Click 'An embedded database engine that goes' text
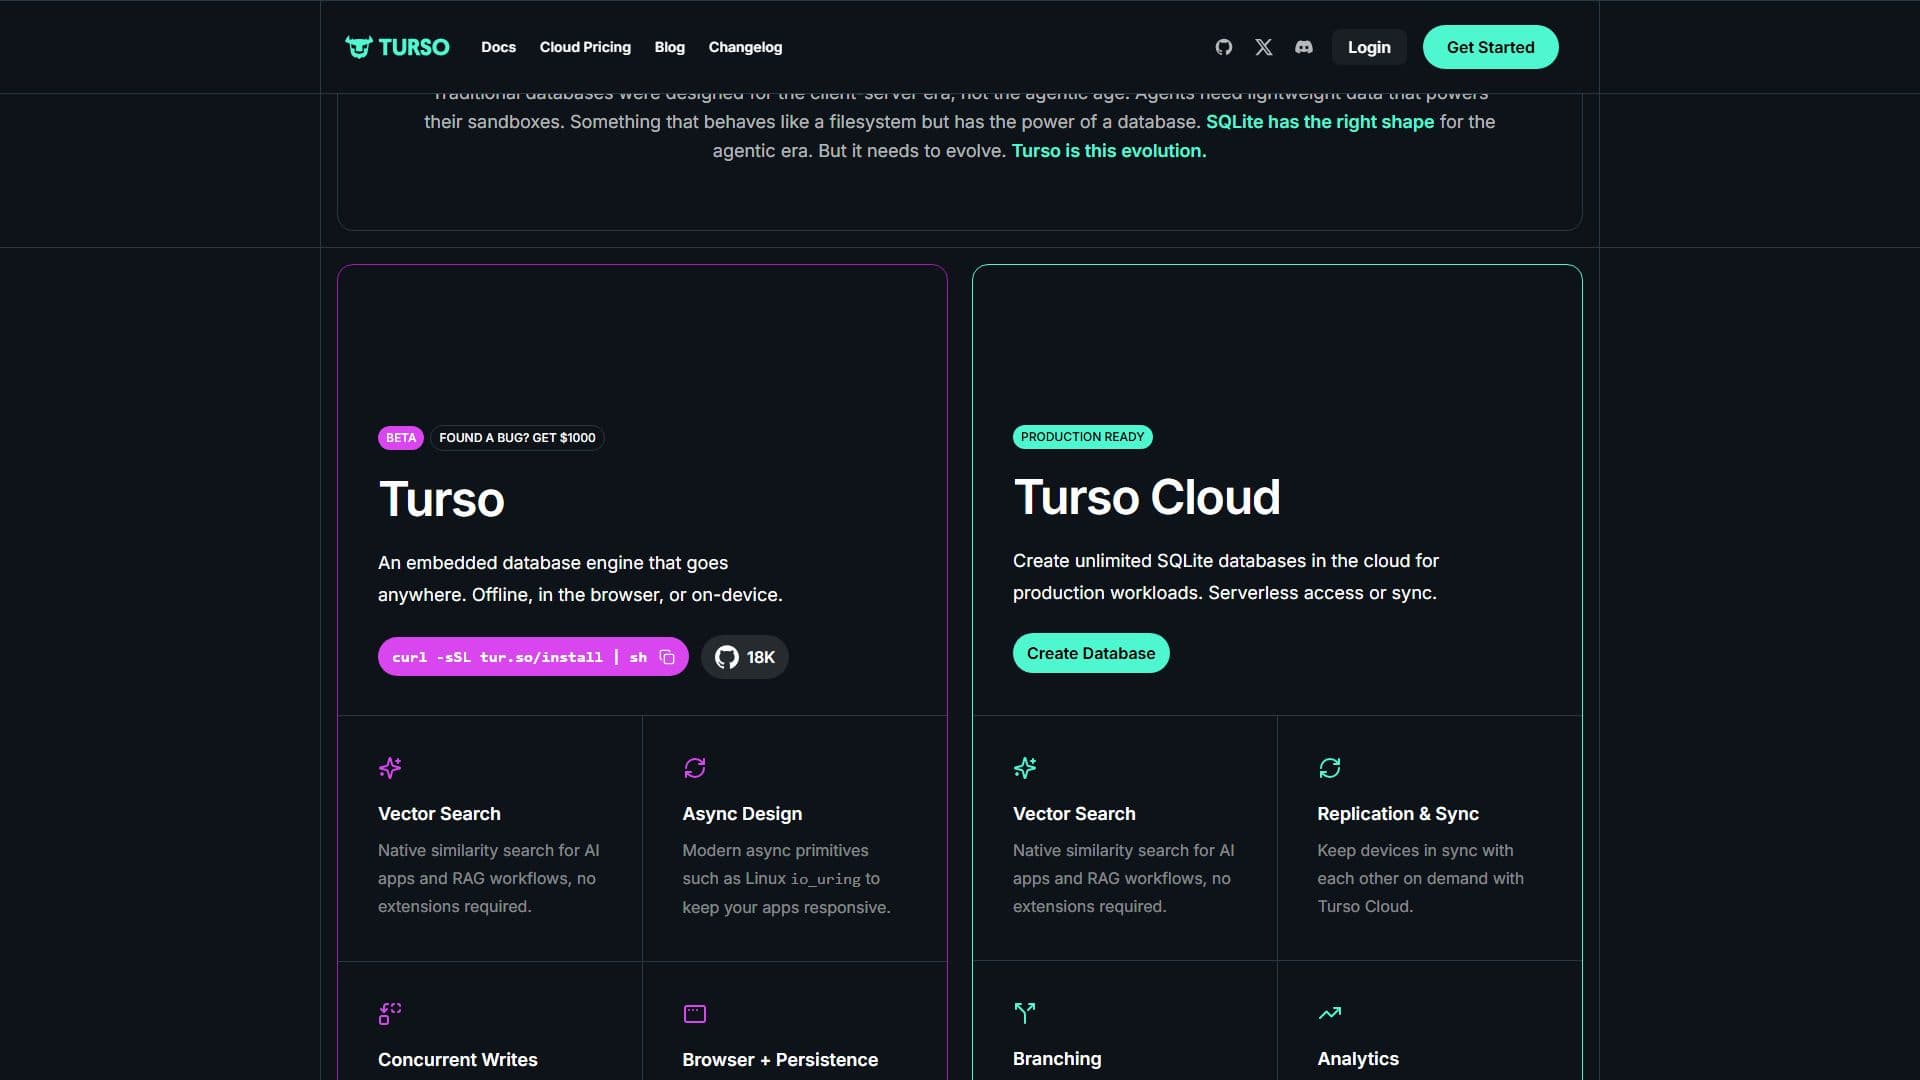Screen dimensions: 1920x1080 coord(553,563)
